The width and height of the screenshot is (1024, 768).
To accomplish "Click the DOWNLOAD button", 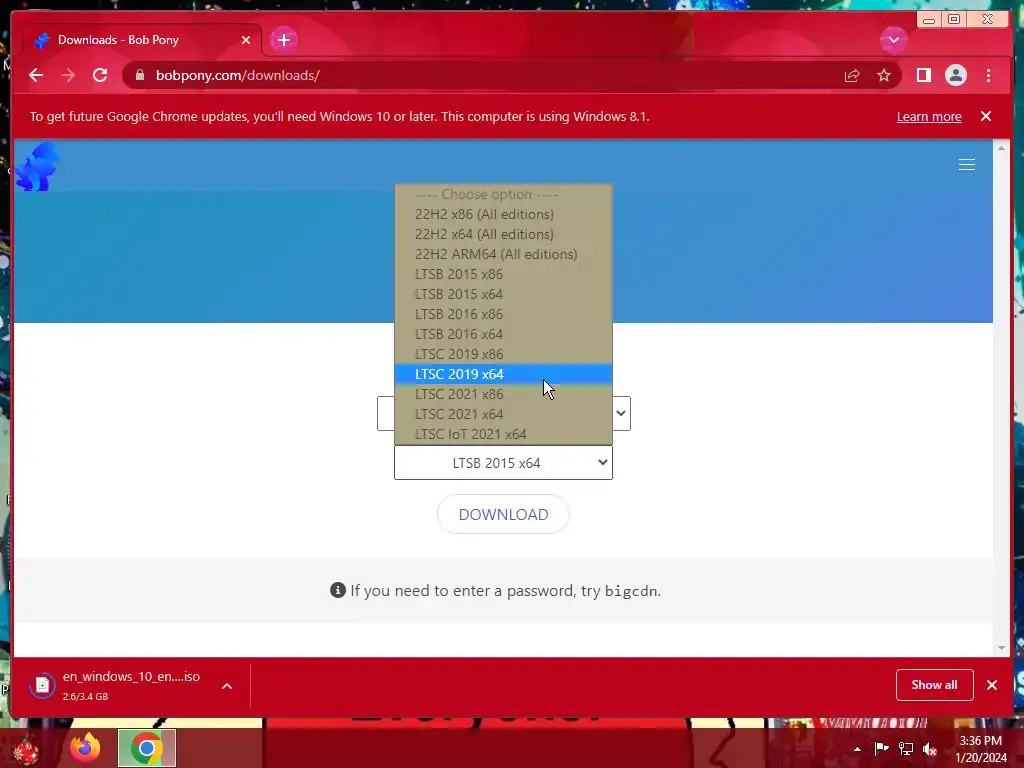I will (503, 515).
